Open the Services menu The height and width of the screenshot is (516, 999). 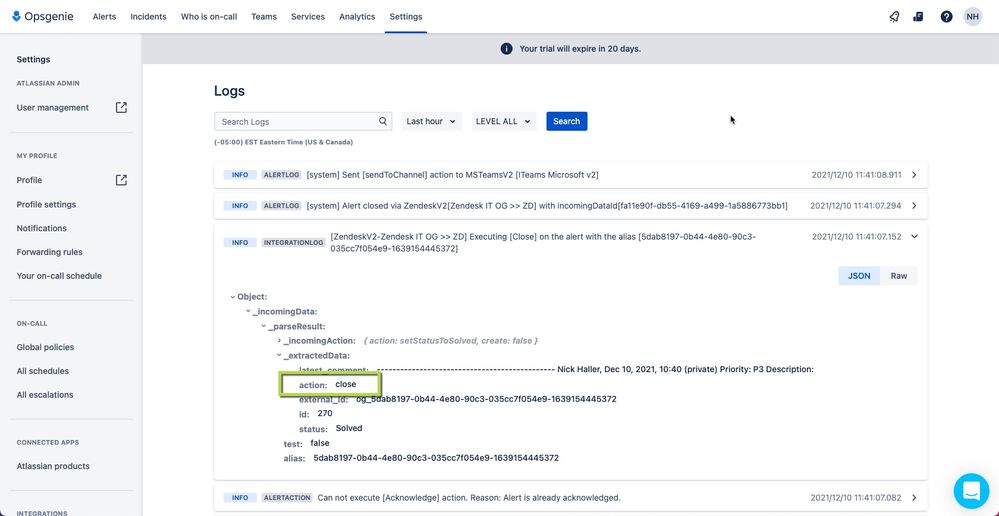tap(308, 17)
